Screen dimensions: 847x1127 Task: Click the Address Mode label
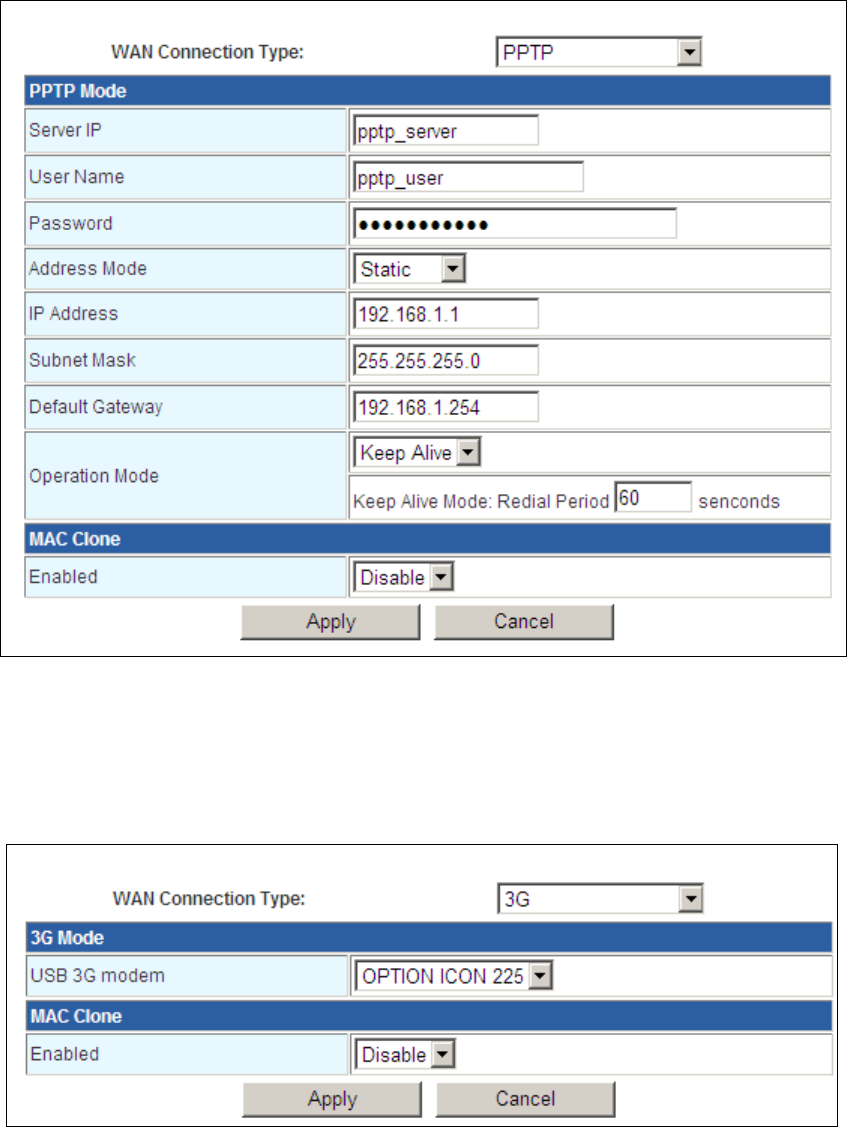[x=88, y=268]
